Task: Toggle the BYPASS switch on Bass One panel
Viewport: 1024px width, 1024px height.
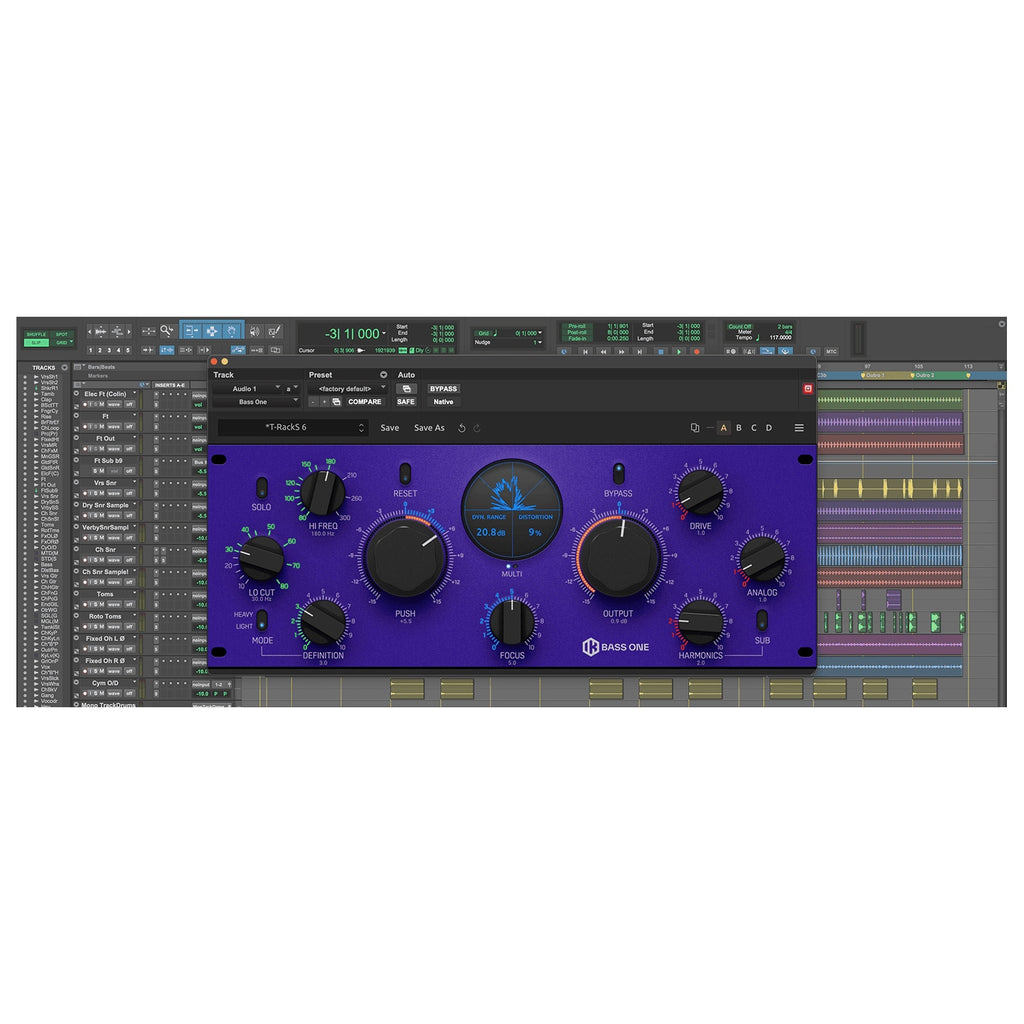Action: [618, 473]
